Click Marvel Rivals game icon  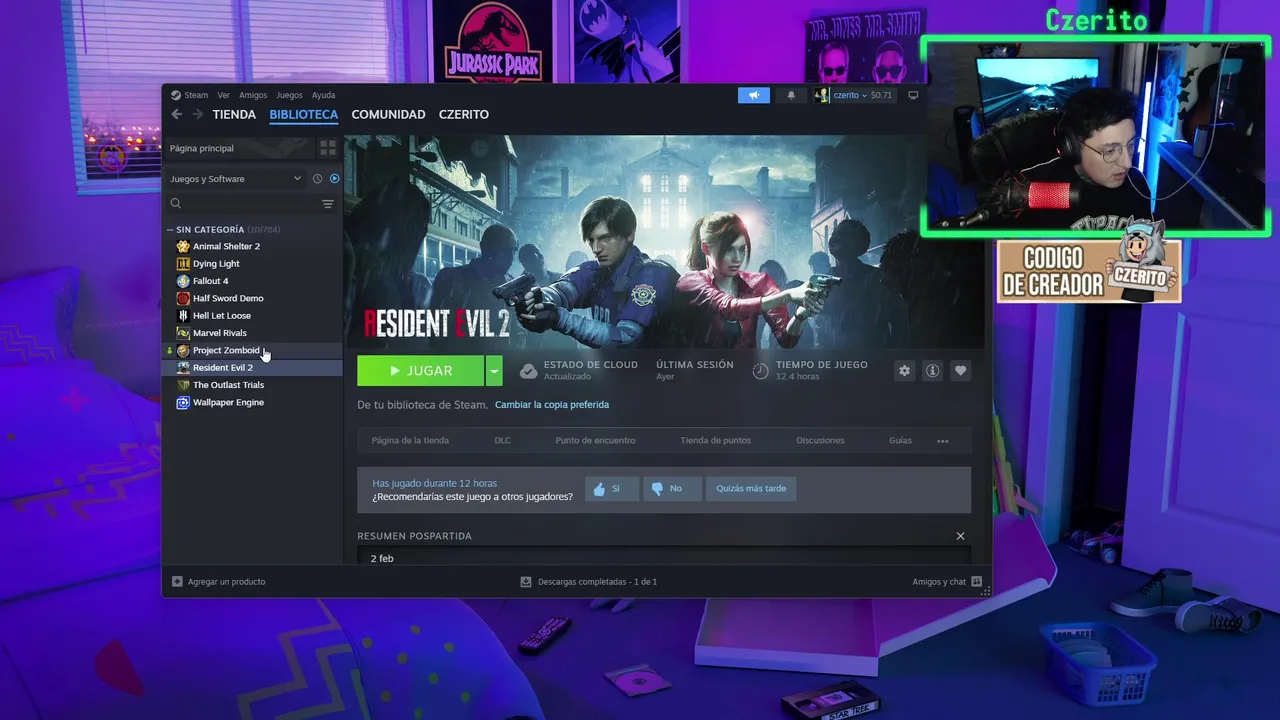[183, 333]
